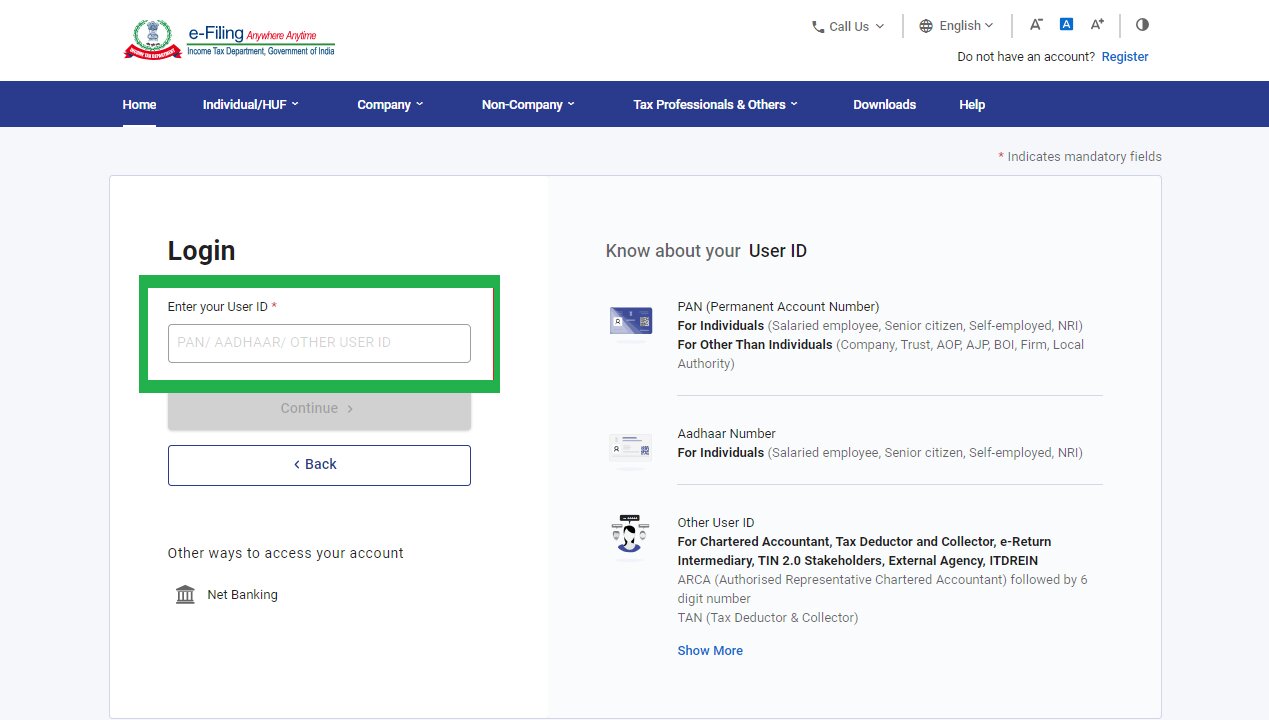Expand the Tax Professionals & Others menu
This screenshot has height=720, width=1269.
[714, 104]
